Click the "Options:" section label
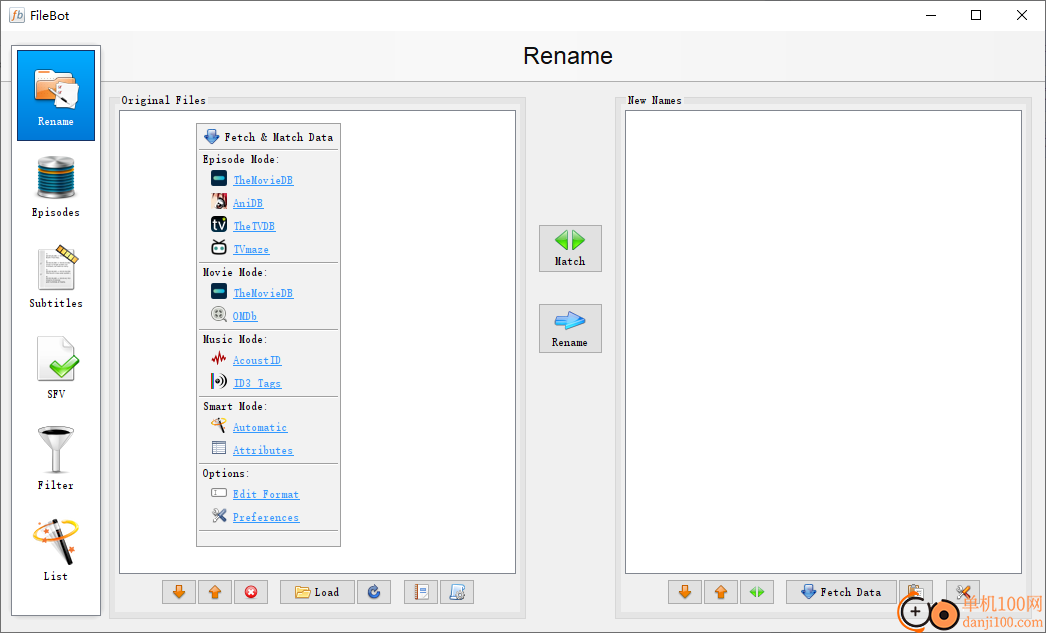This screenshot has width=1046, height=633. click(226, 473)
